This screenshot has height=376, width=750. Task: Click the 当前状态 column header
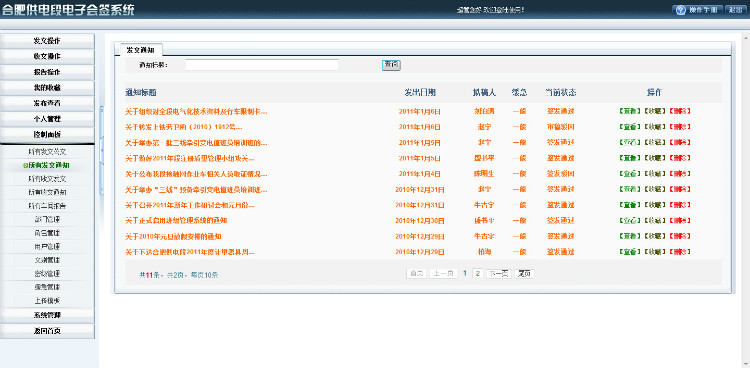coord(561,92)
